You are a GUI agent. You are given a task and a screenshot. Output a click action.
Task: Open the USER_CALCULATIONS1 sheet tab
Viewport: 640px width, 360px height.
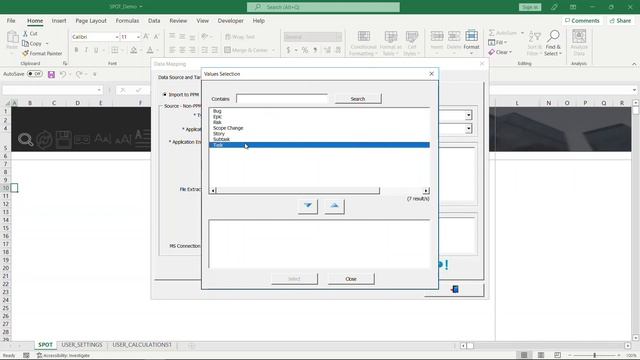(142, 345)
